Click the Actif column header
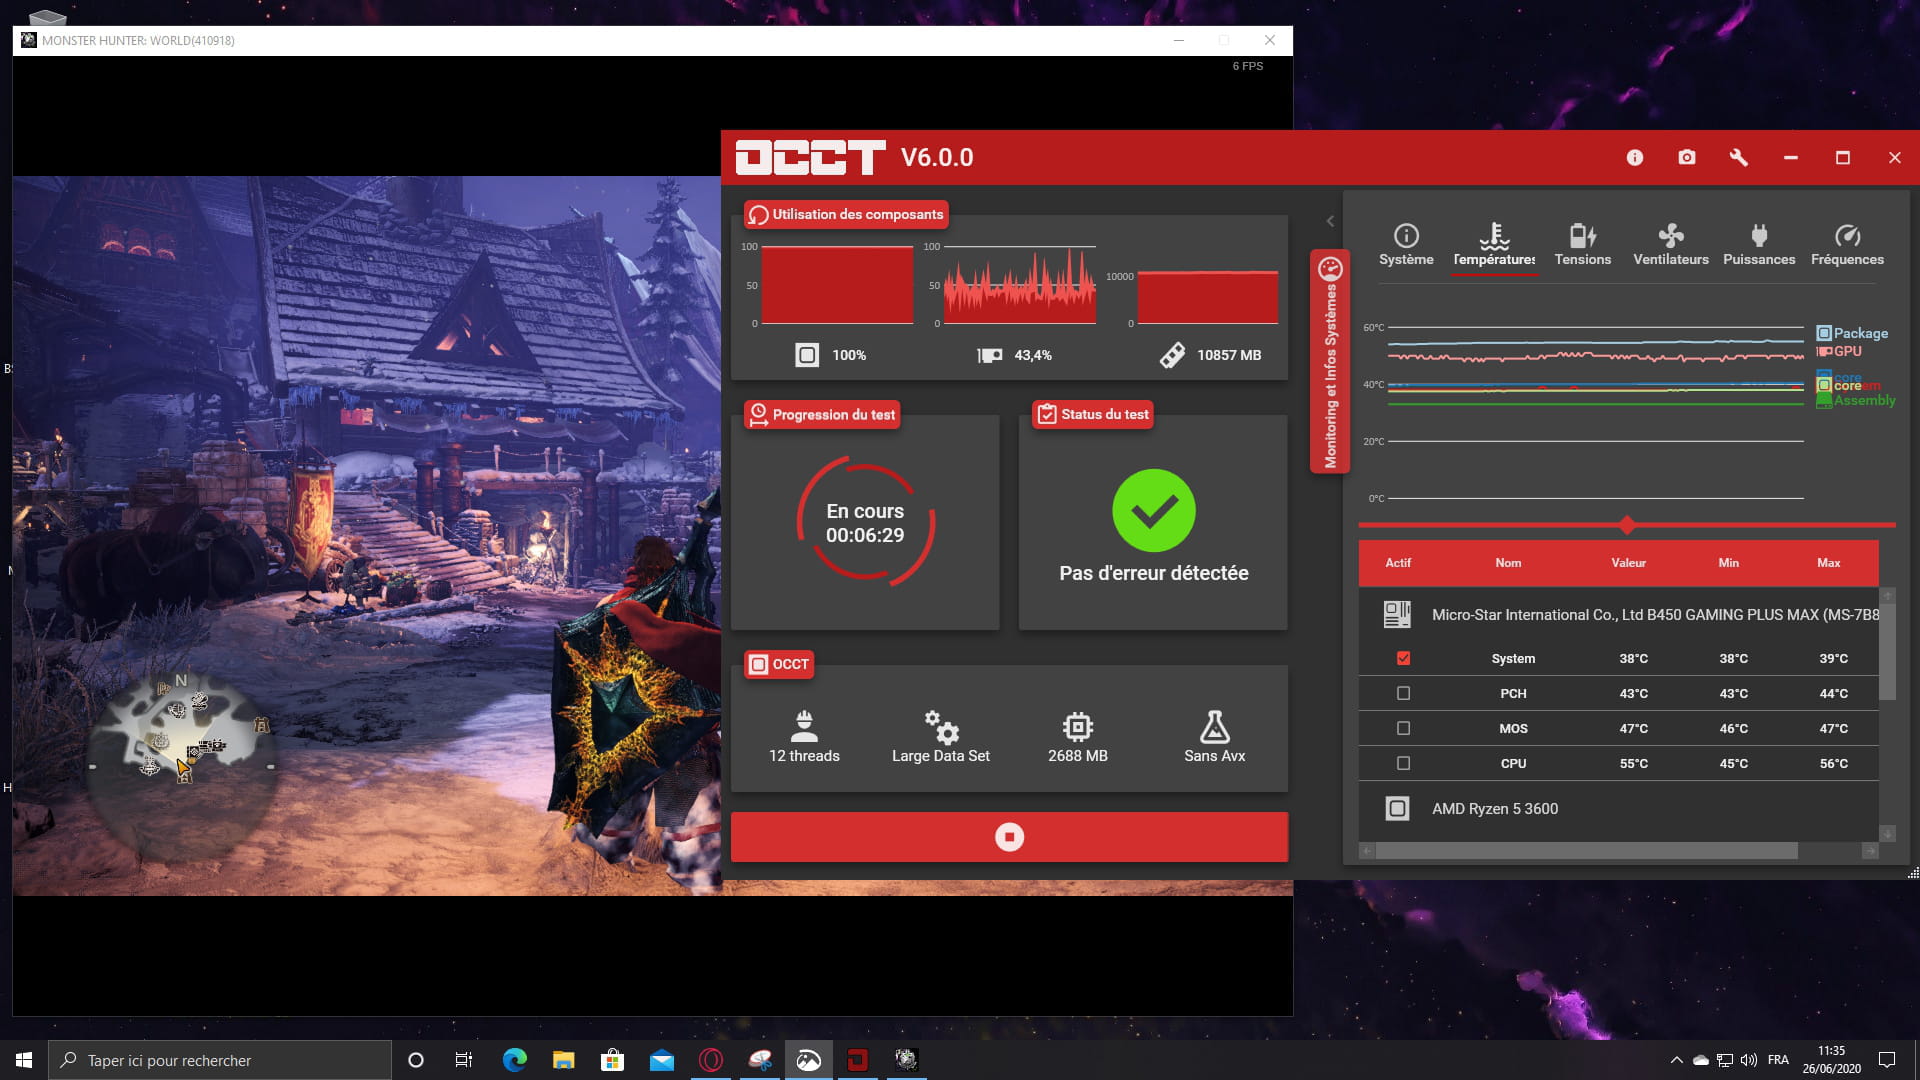The image size is (1920, 1080). [1398, 563]
